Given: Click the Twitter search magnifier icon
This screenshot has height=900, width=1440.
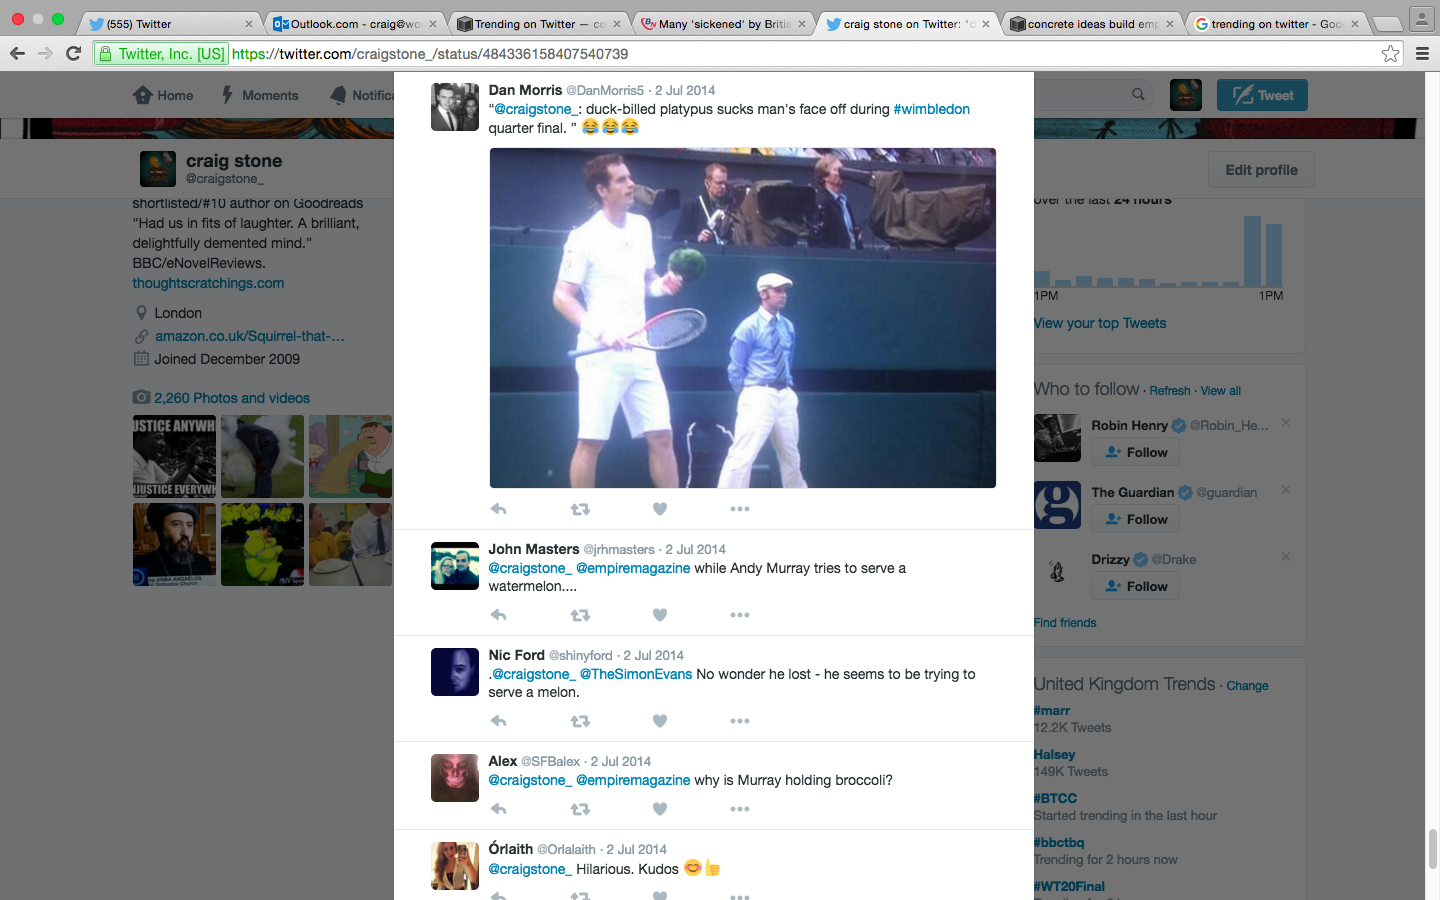Looking at the screenshot, I should (x=1138, y=94).
